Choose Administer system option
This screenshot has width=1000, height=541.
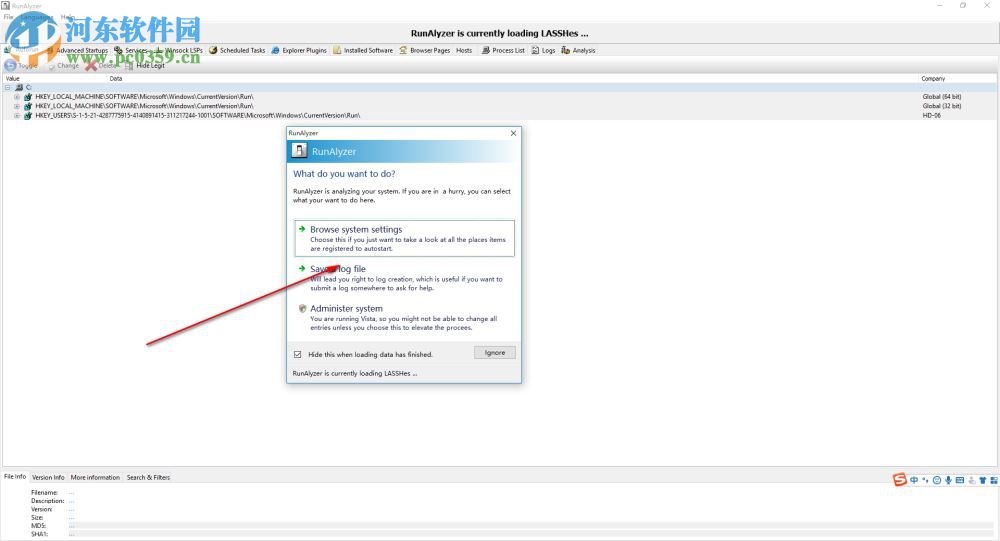[x=404, y=318]
